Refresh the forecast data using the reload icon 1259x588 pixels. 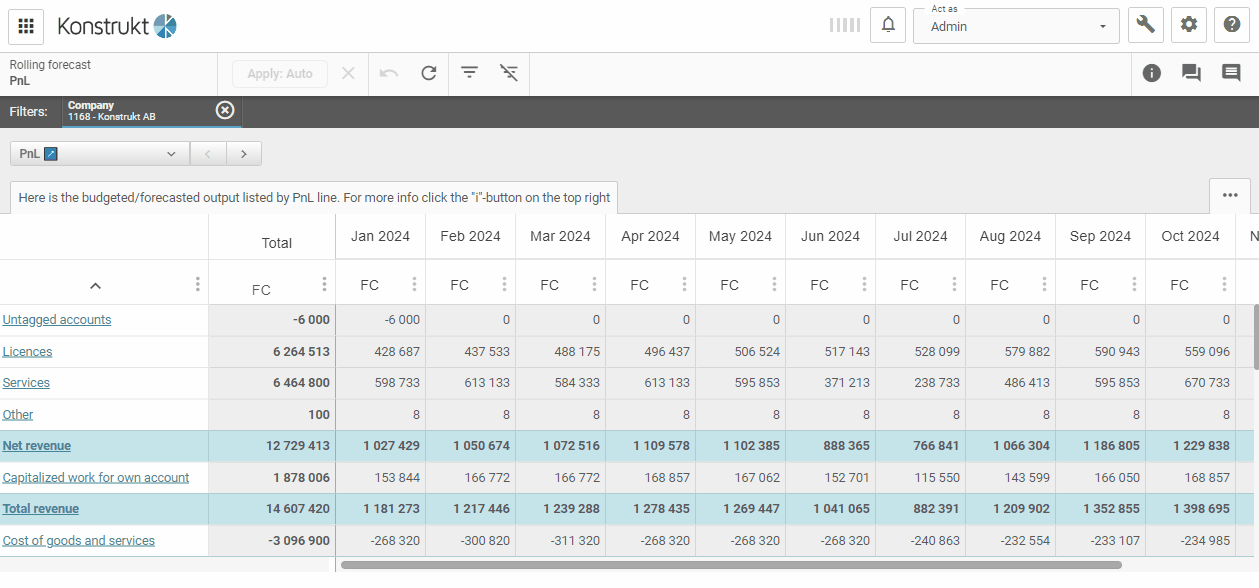429,73
